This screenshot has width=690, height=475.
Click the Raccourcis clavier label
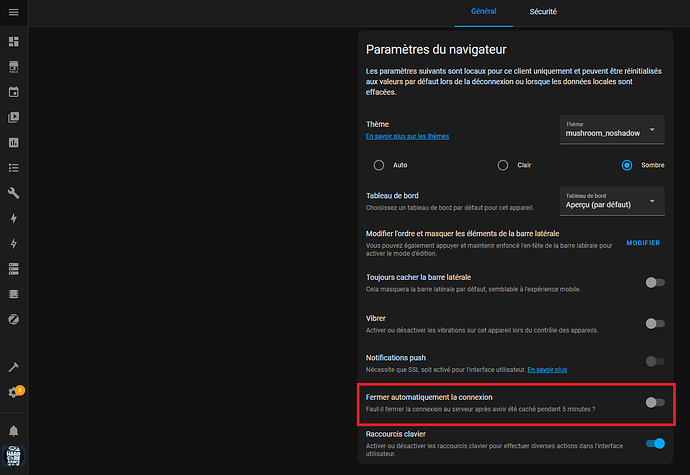coord(396,434)
